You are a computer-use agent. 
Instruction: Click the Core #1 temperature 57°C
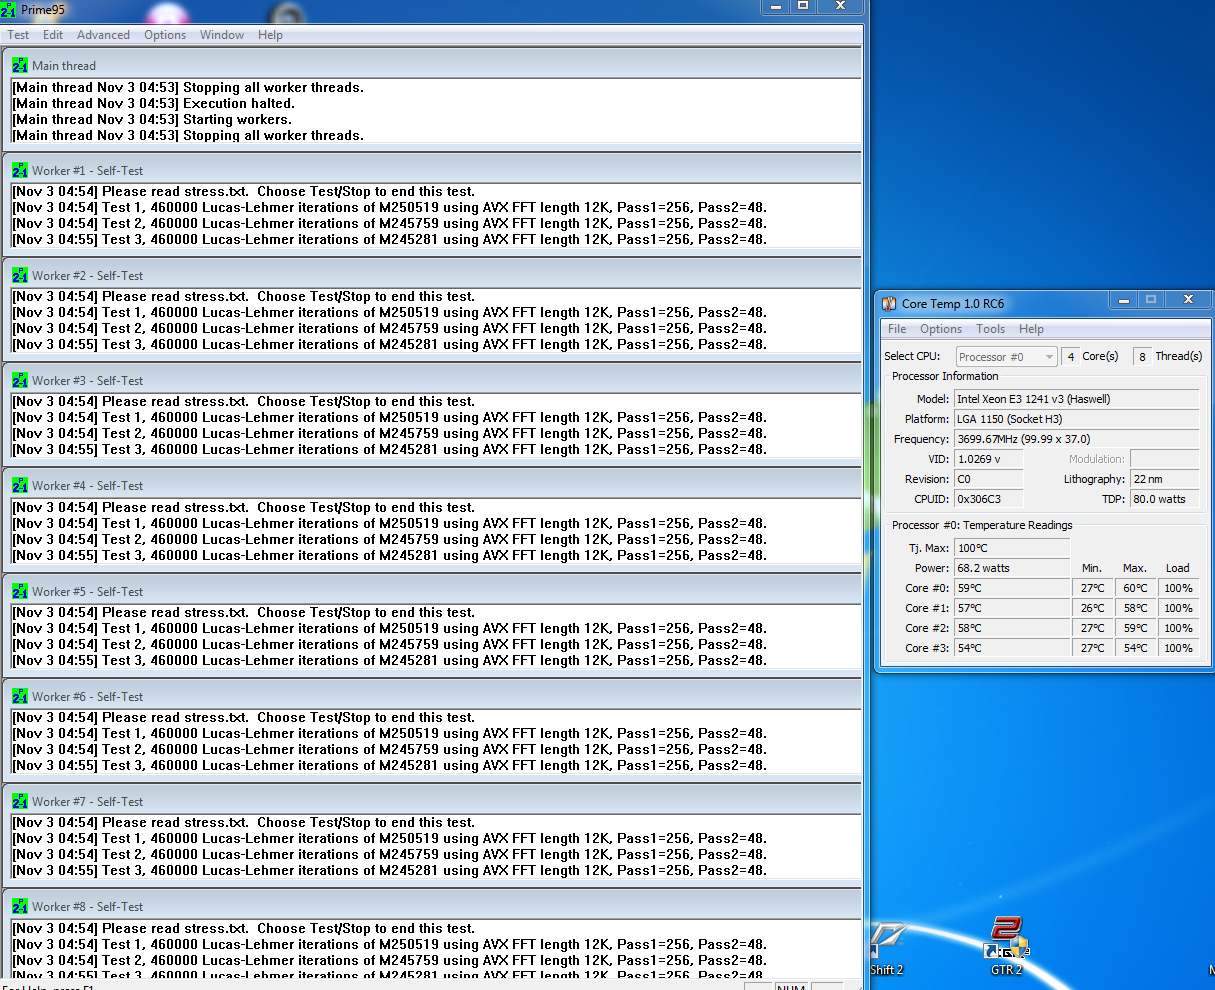click(x=1012, y=608)
